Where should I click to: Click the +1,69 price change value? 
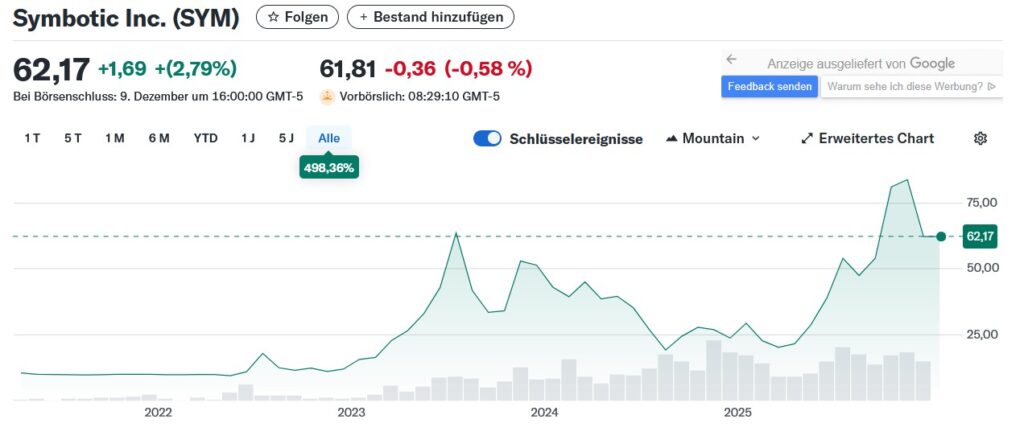point(122,69)
